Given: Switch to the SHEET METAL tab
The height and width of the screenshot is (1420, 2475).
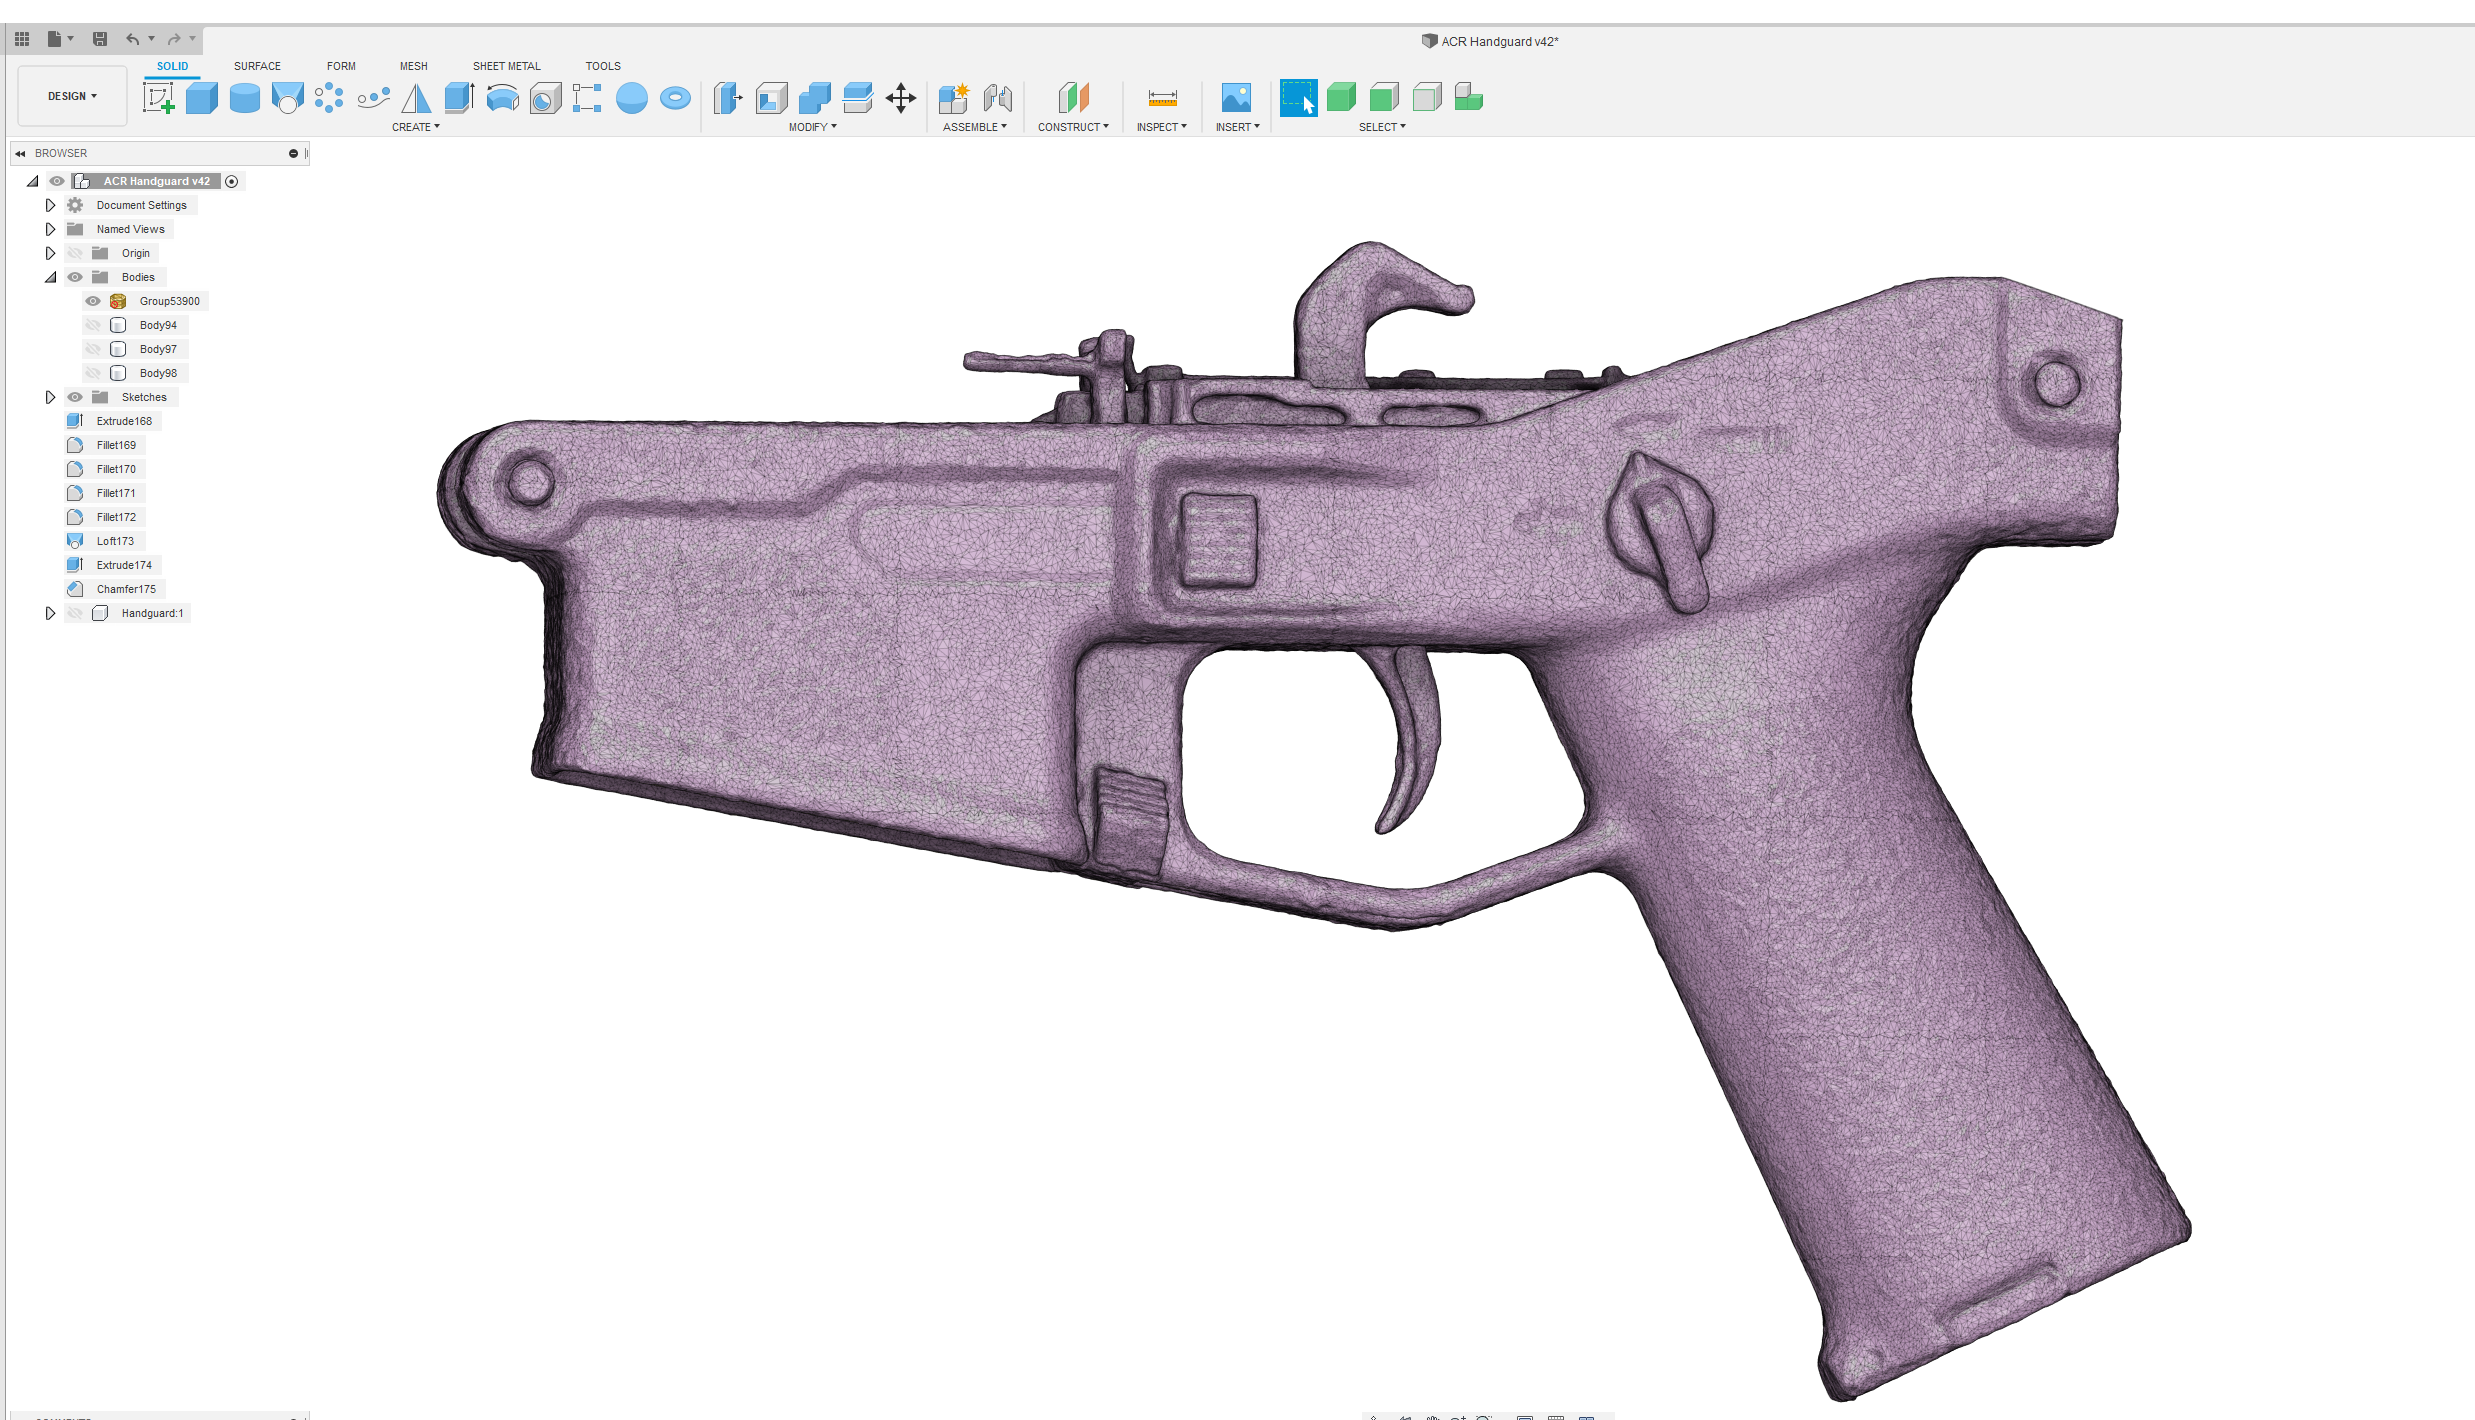Looking at the screenshot, I should pos(506,66).
